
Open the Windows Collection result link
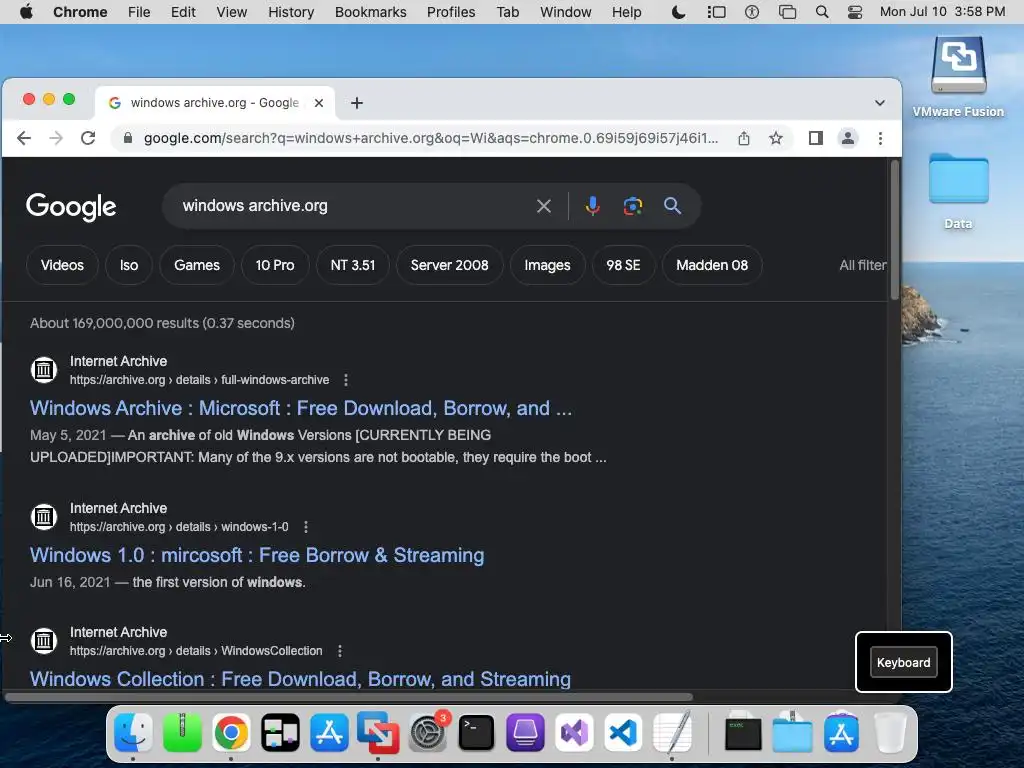pos(300,679)
